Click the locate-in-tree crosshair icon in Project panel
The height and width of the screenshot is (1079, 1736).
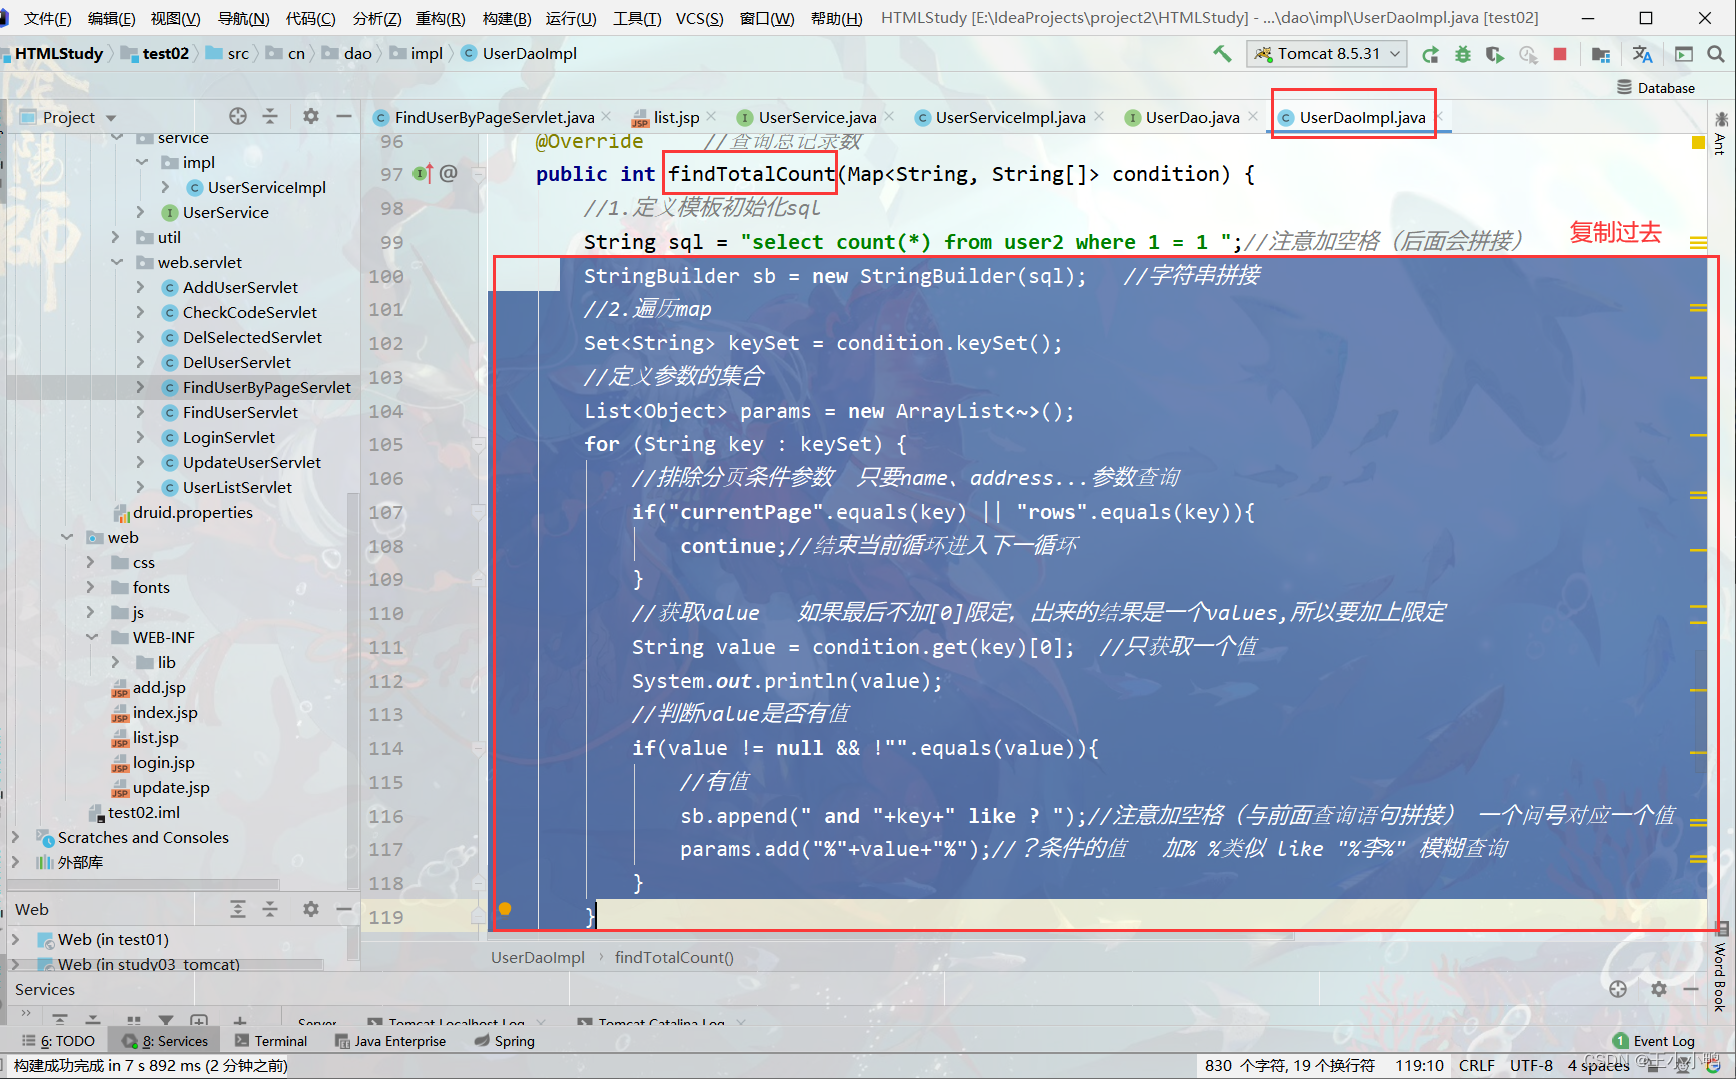click(237, 117)
